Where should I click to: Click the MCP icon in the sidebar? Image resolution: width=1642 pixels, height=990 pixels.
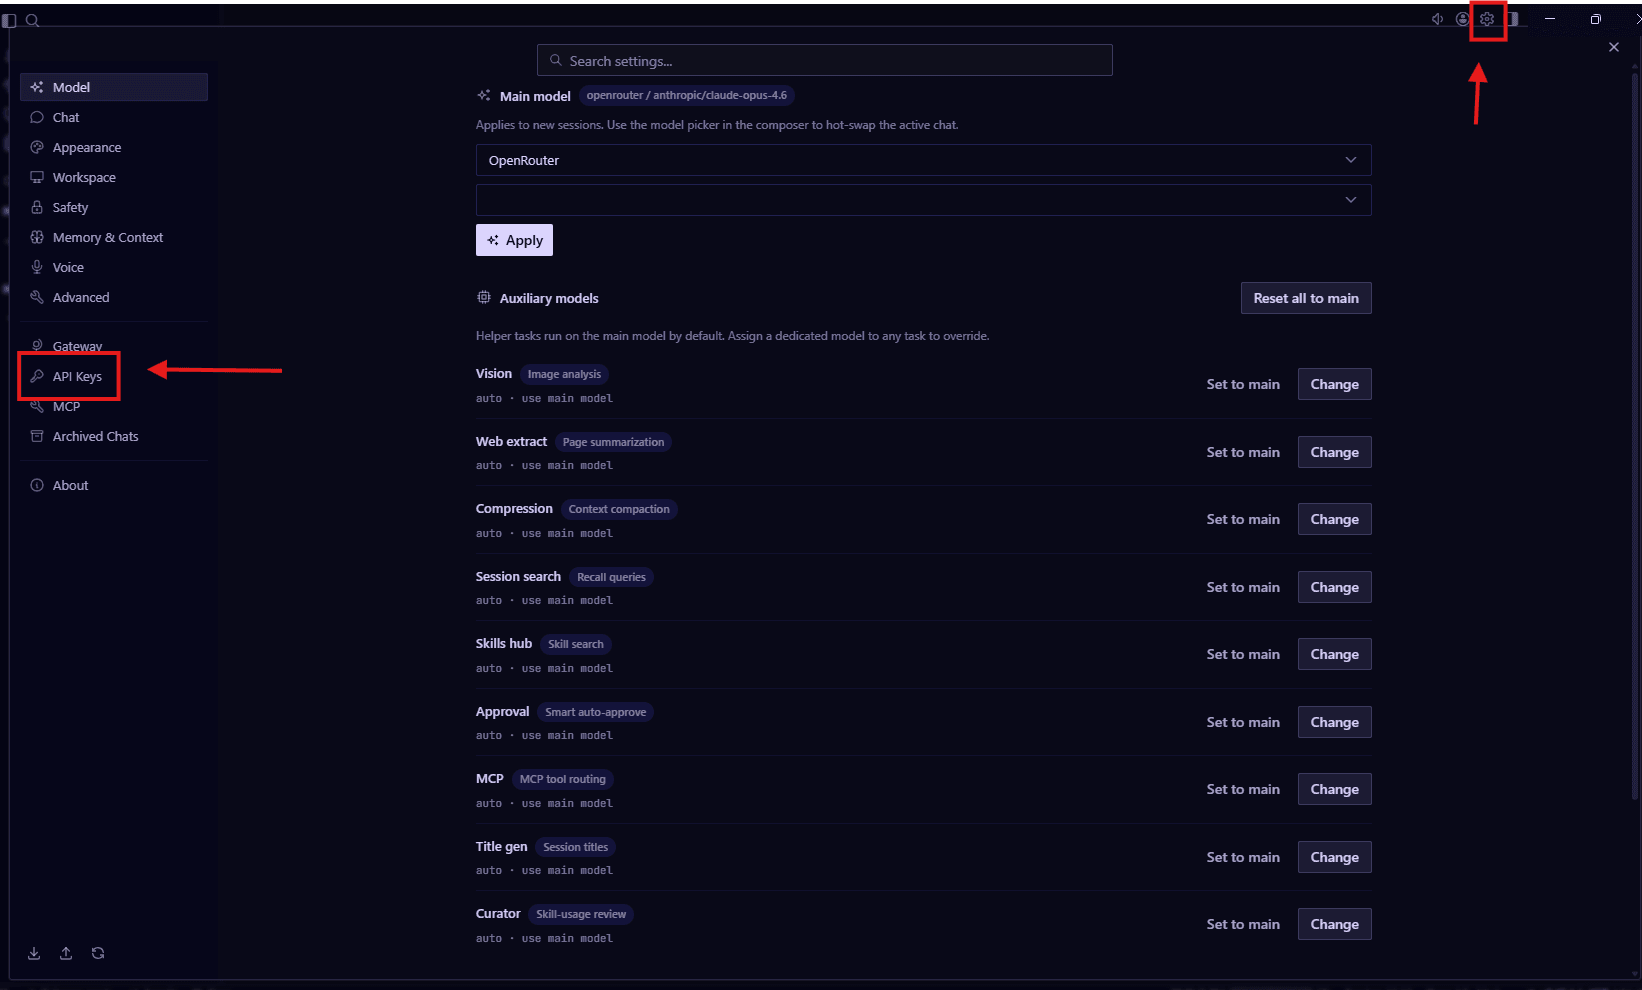pos(37,406)
